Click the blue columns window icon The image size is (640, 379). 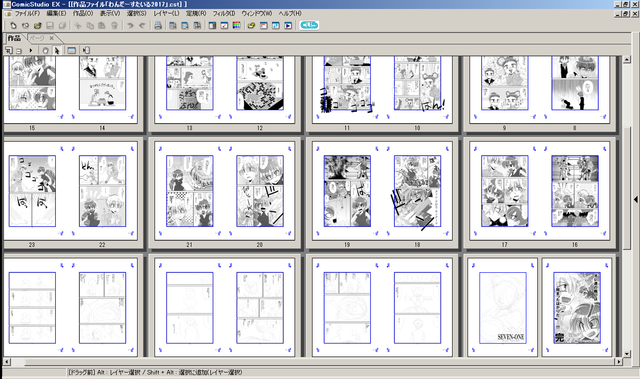[x=276, y=26]
